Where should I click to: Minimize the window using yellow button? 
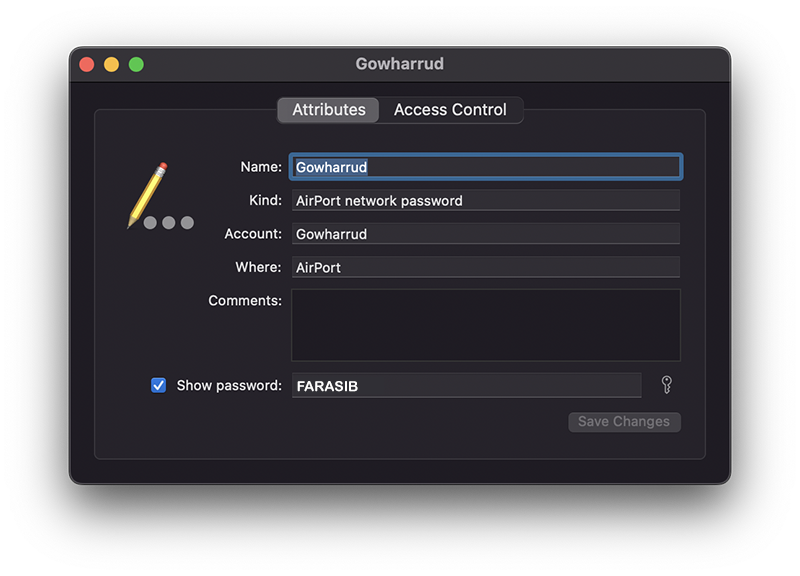[x=111, y=64]
